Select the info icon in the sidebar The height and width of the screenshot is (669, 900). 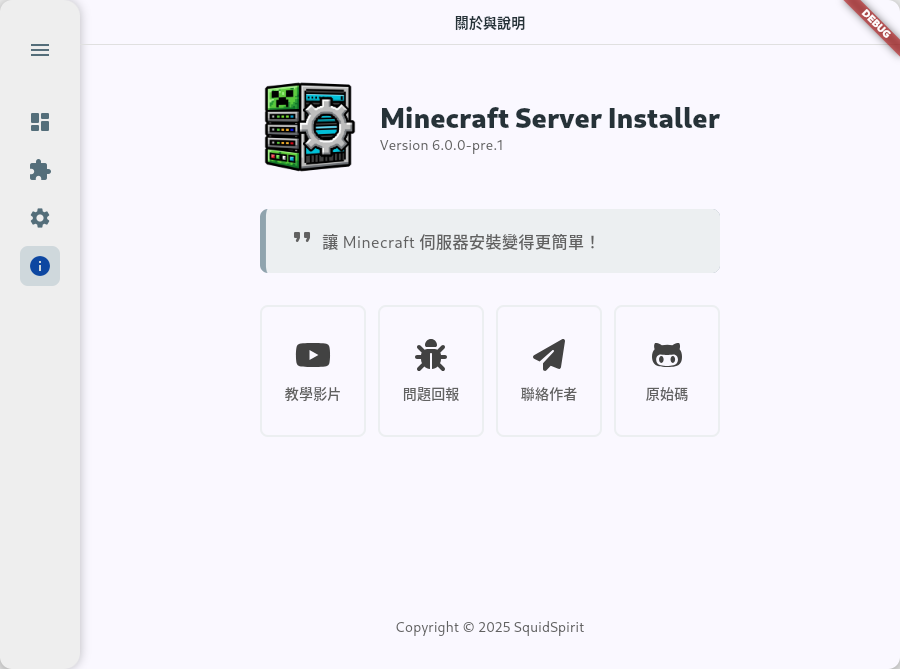pyautogui.click(x=40, y=266)
